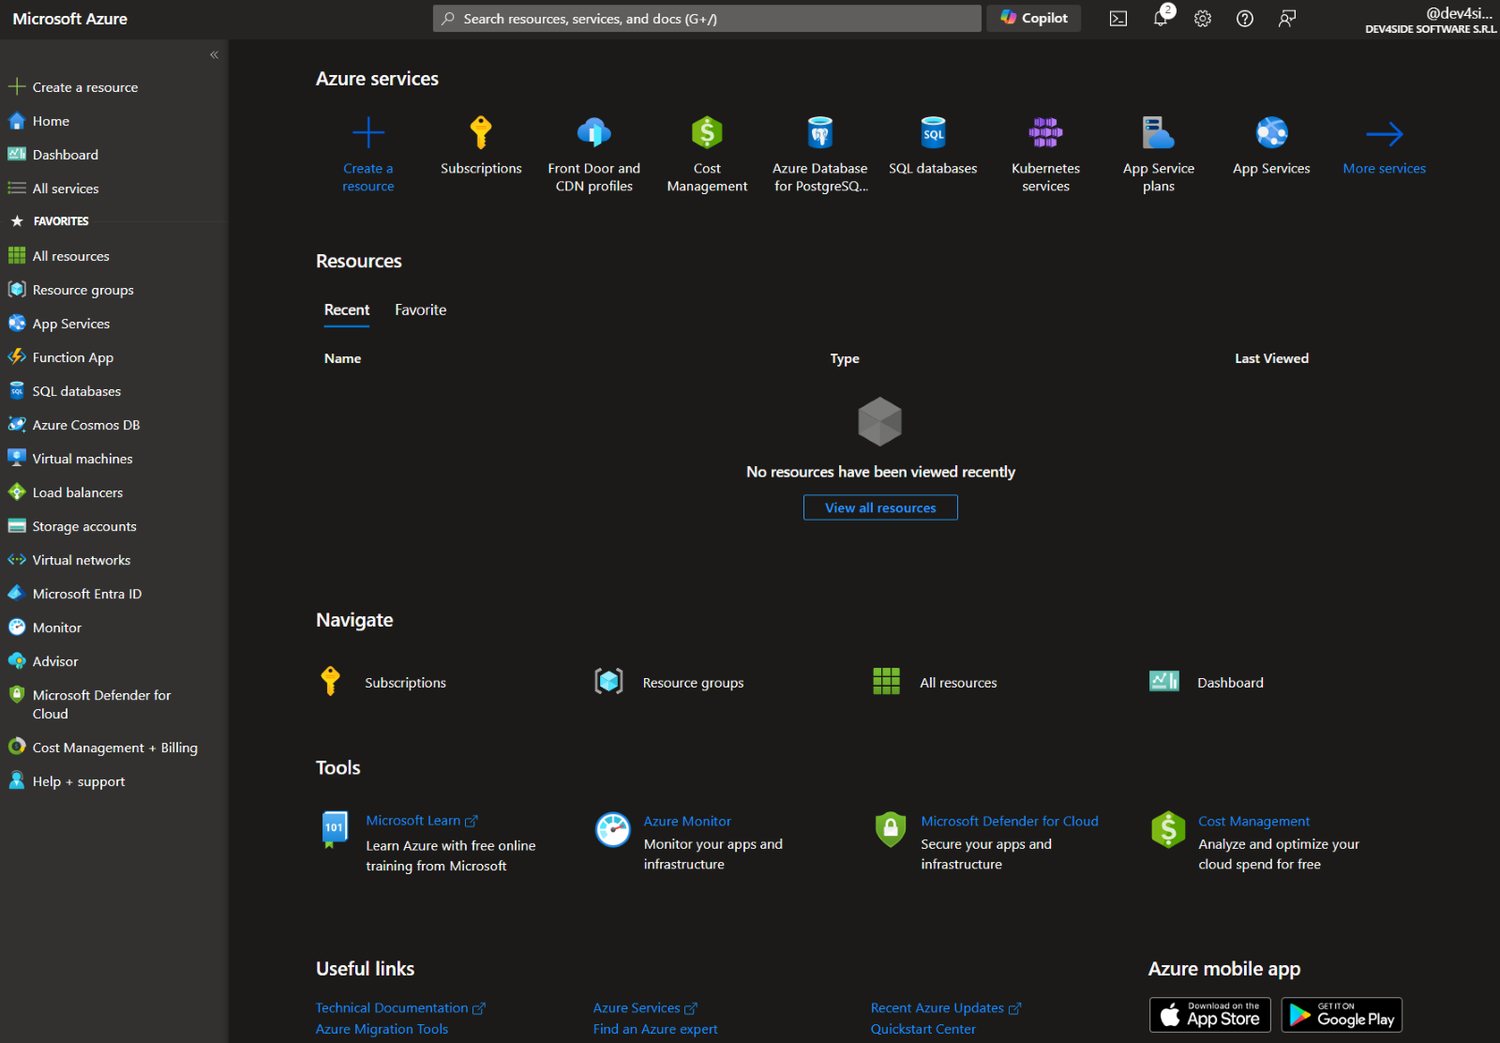Viewport: 1500px width, 1043px height.
Task: Open Storage accounts in the sidebar
Action: [x=84, y=526]
